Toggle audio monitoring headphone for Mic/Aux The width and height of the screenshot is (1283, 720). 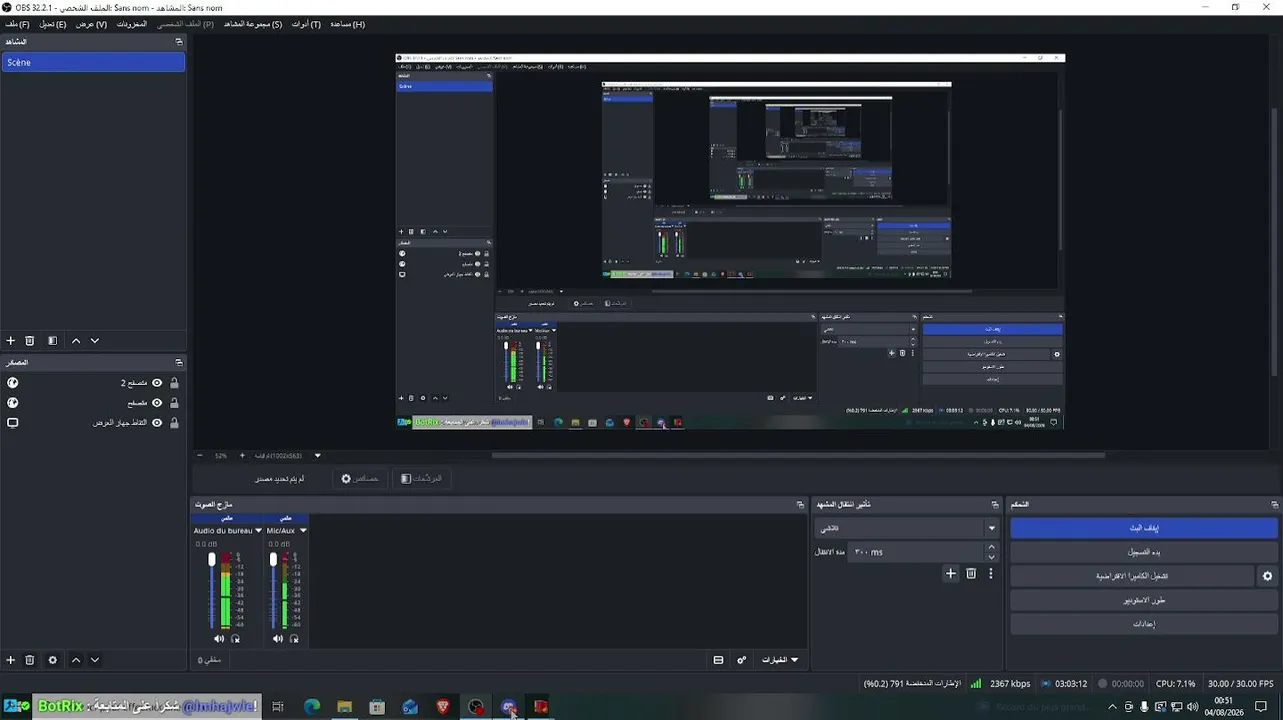(295, 639)
